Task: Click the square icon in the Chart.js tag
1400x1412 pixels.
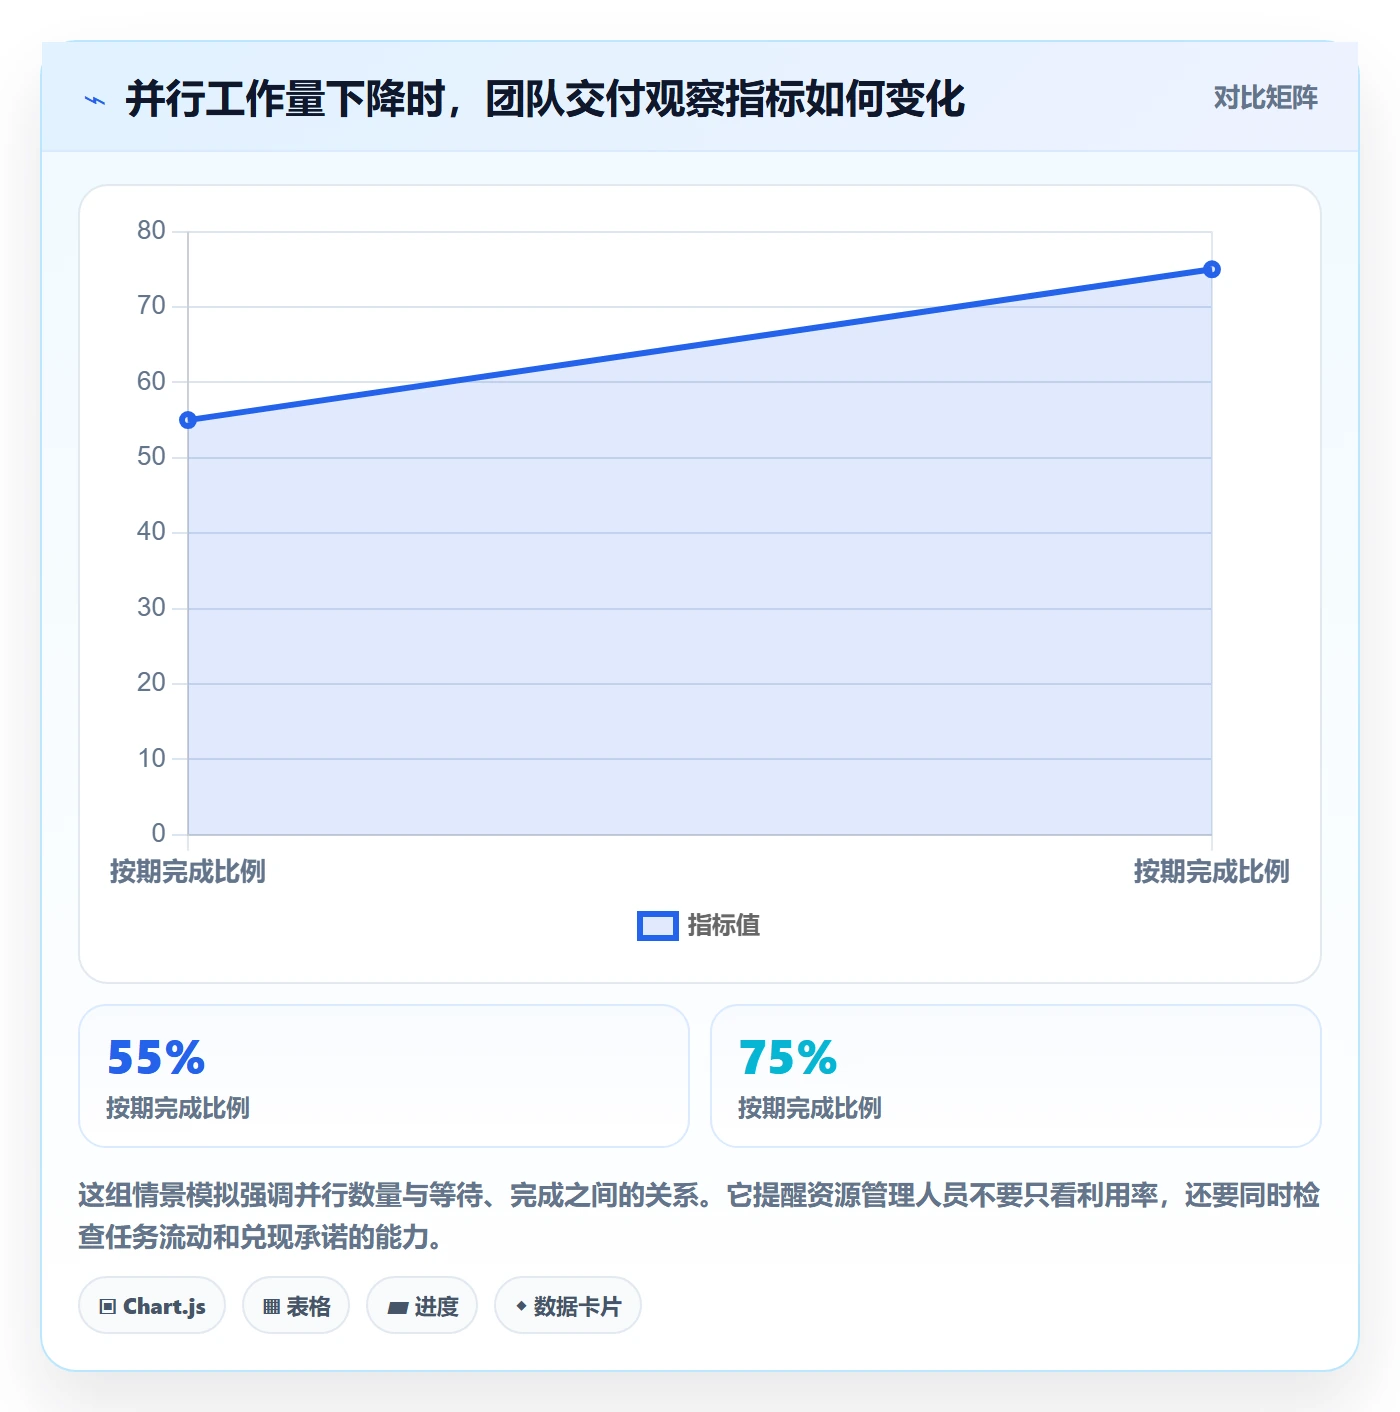Action: pyautogui.click(x=108, y=1306)
